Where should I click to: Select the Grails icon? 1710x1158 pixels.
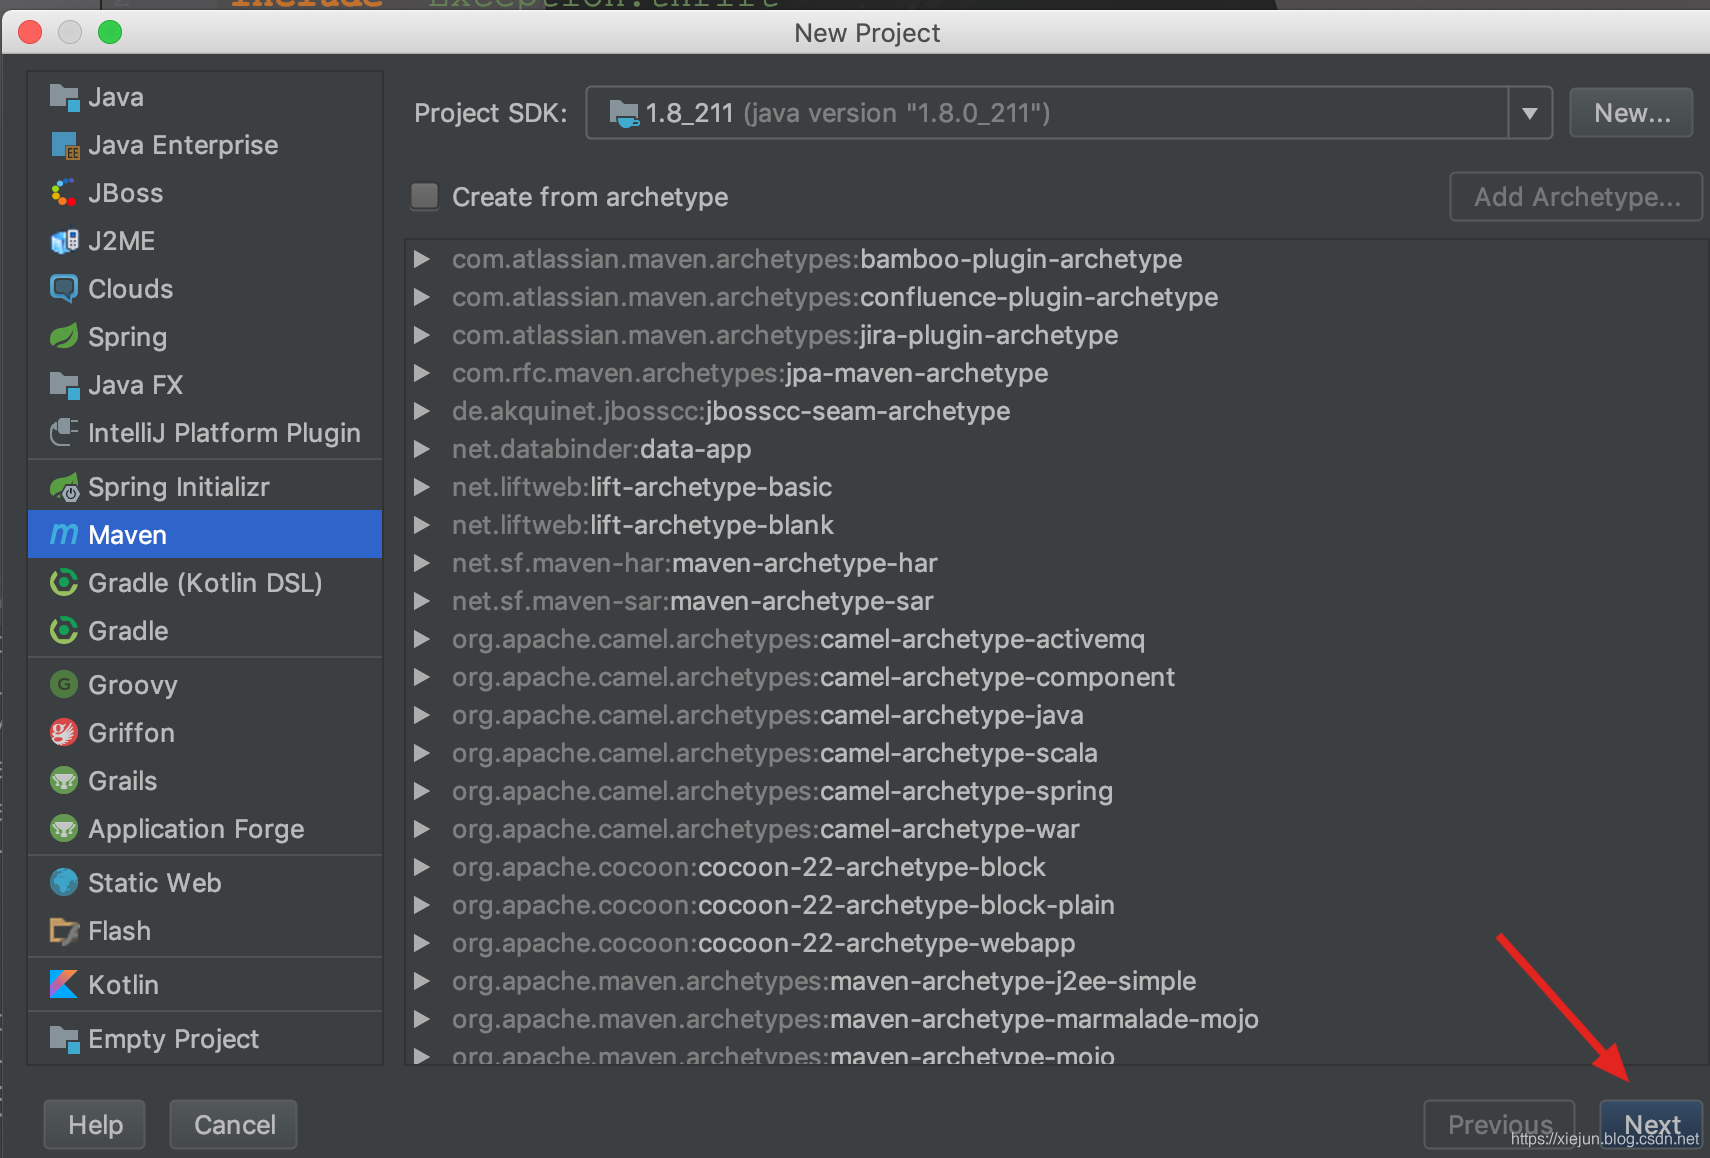pyautogui.click(x=64, y=781)
